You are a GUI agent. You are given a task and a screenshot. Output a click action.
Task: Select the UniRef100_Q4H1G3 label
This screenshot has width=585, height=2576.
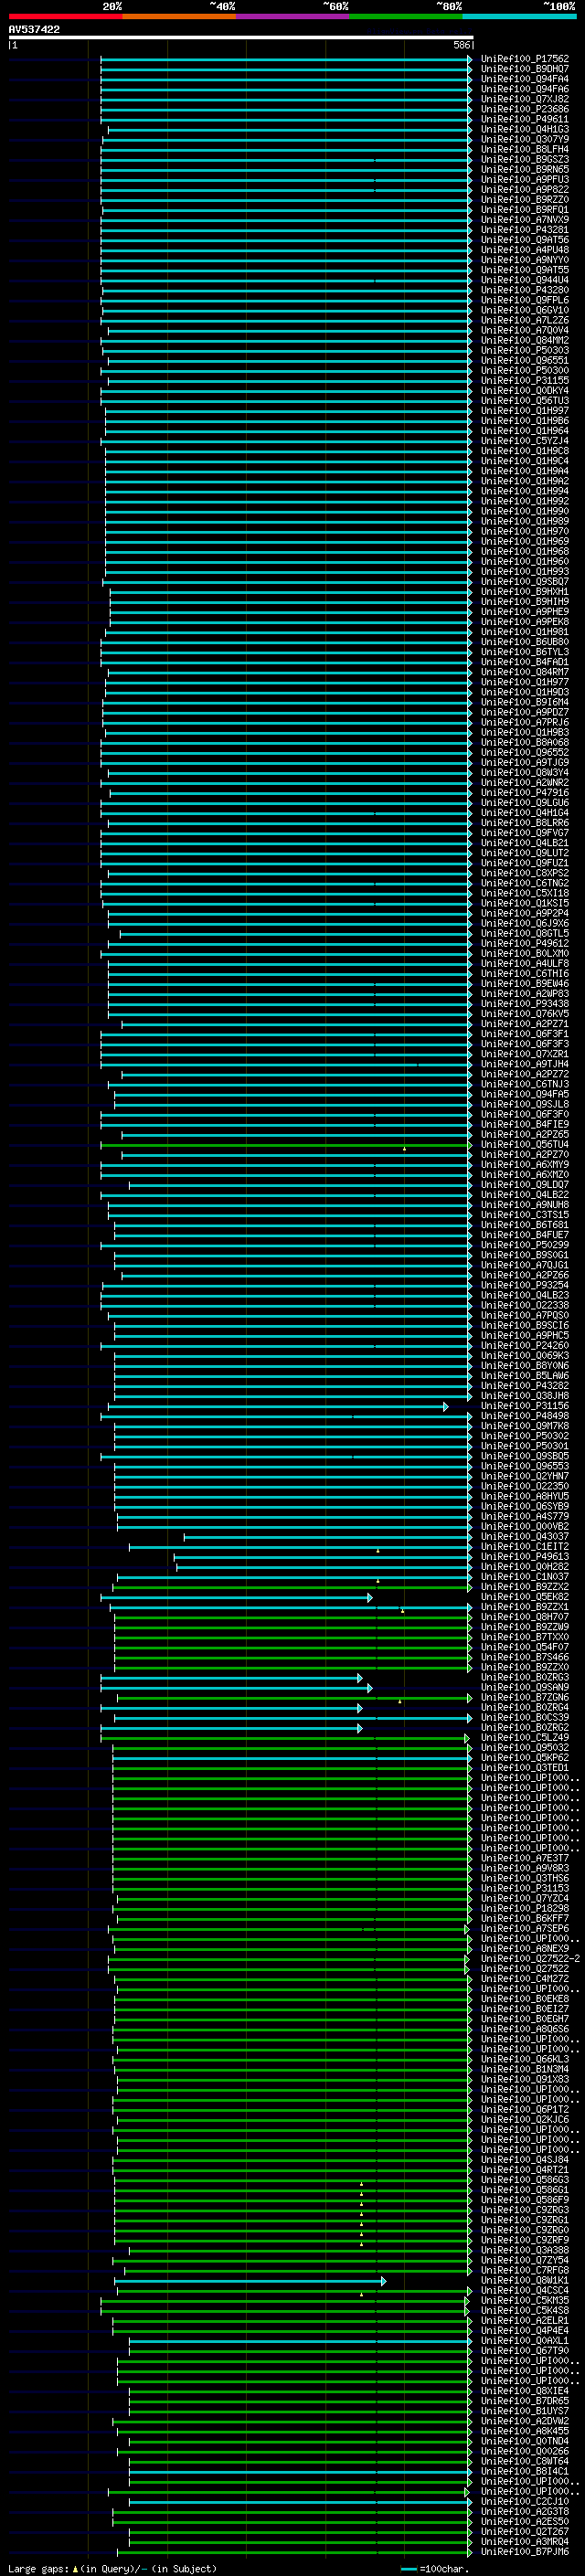coord(524,129)
